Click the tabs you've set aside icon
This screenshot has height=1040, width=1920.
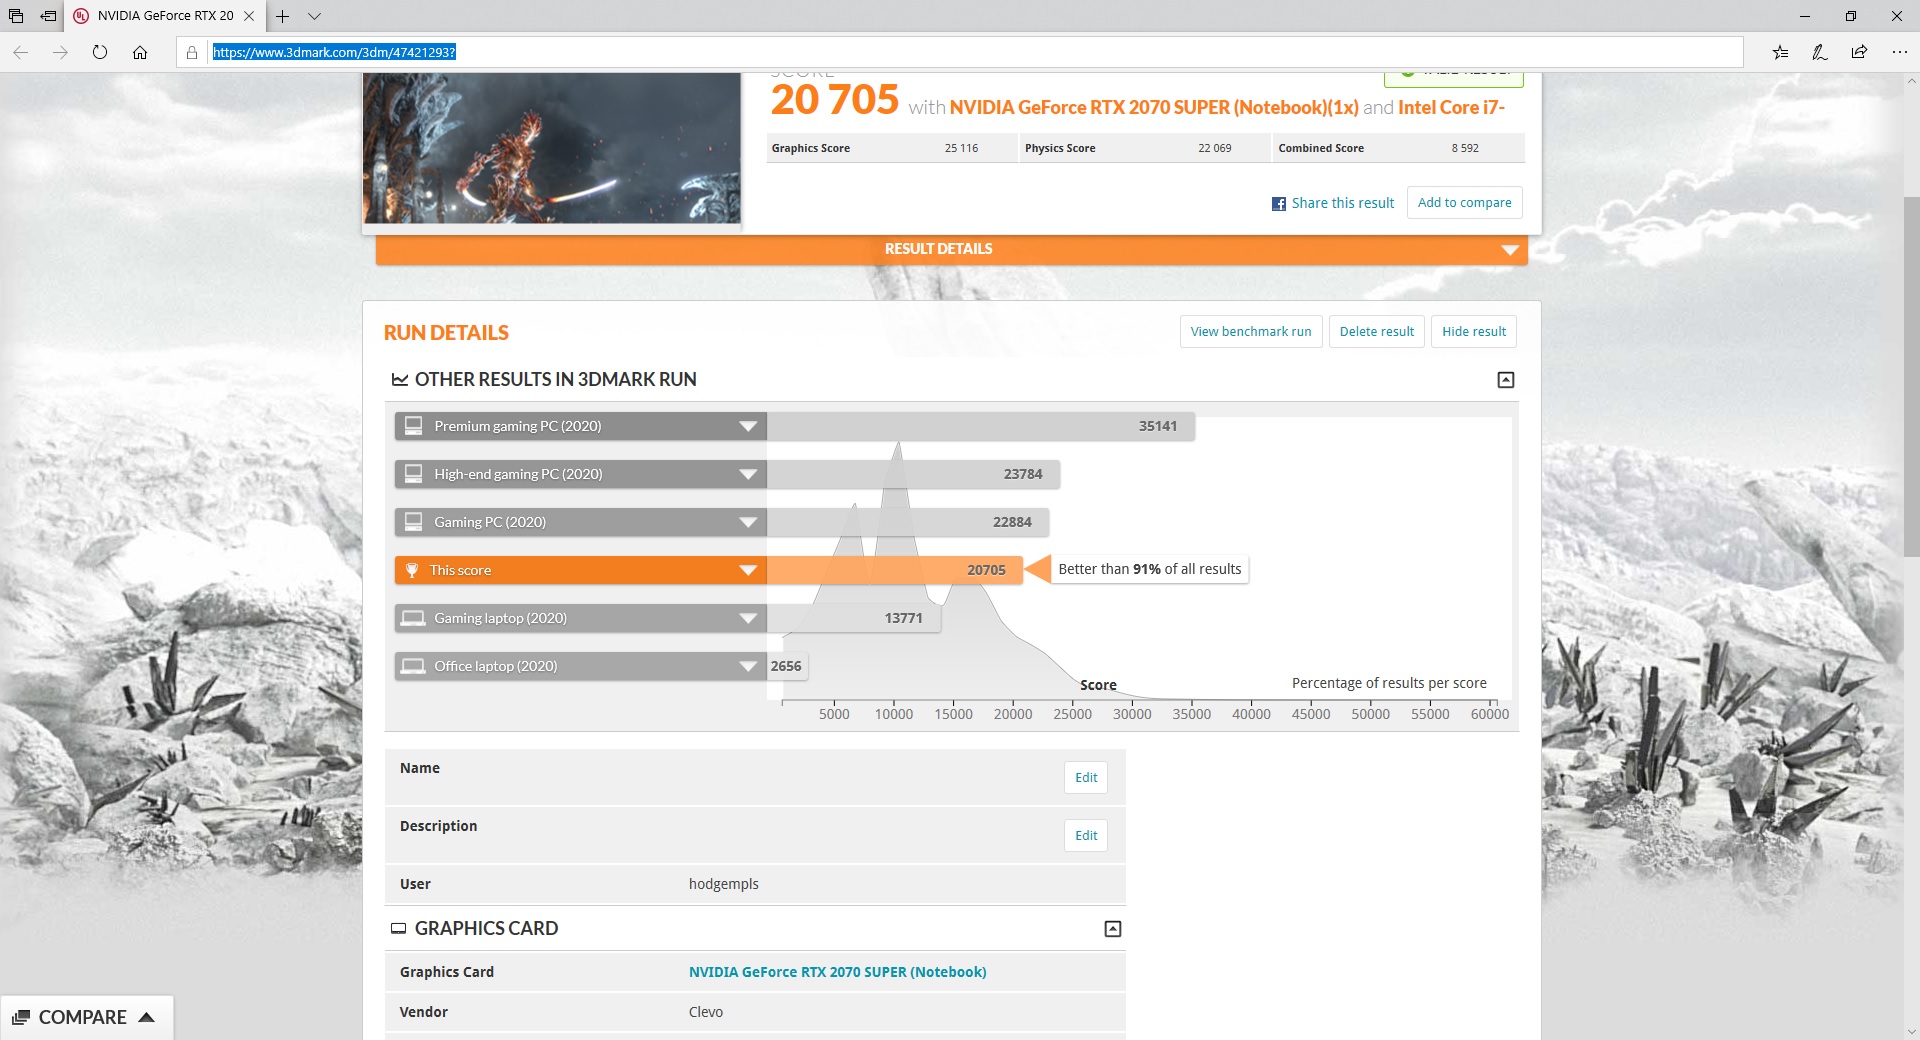pos(16,16)
